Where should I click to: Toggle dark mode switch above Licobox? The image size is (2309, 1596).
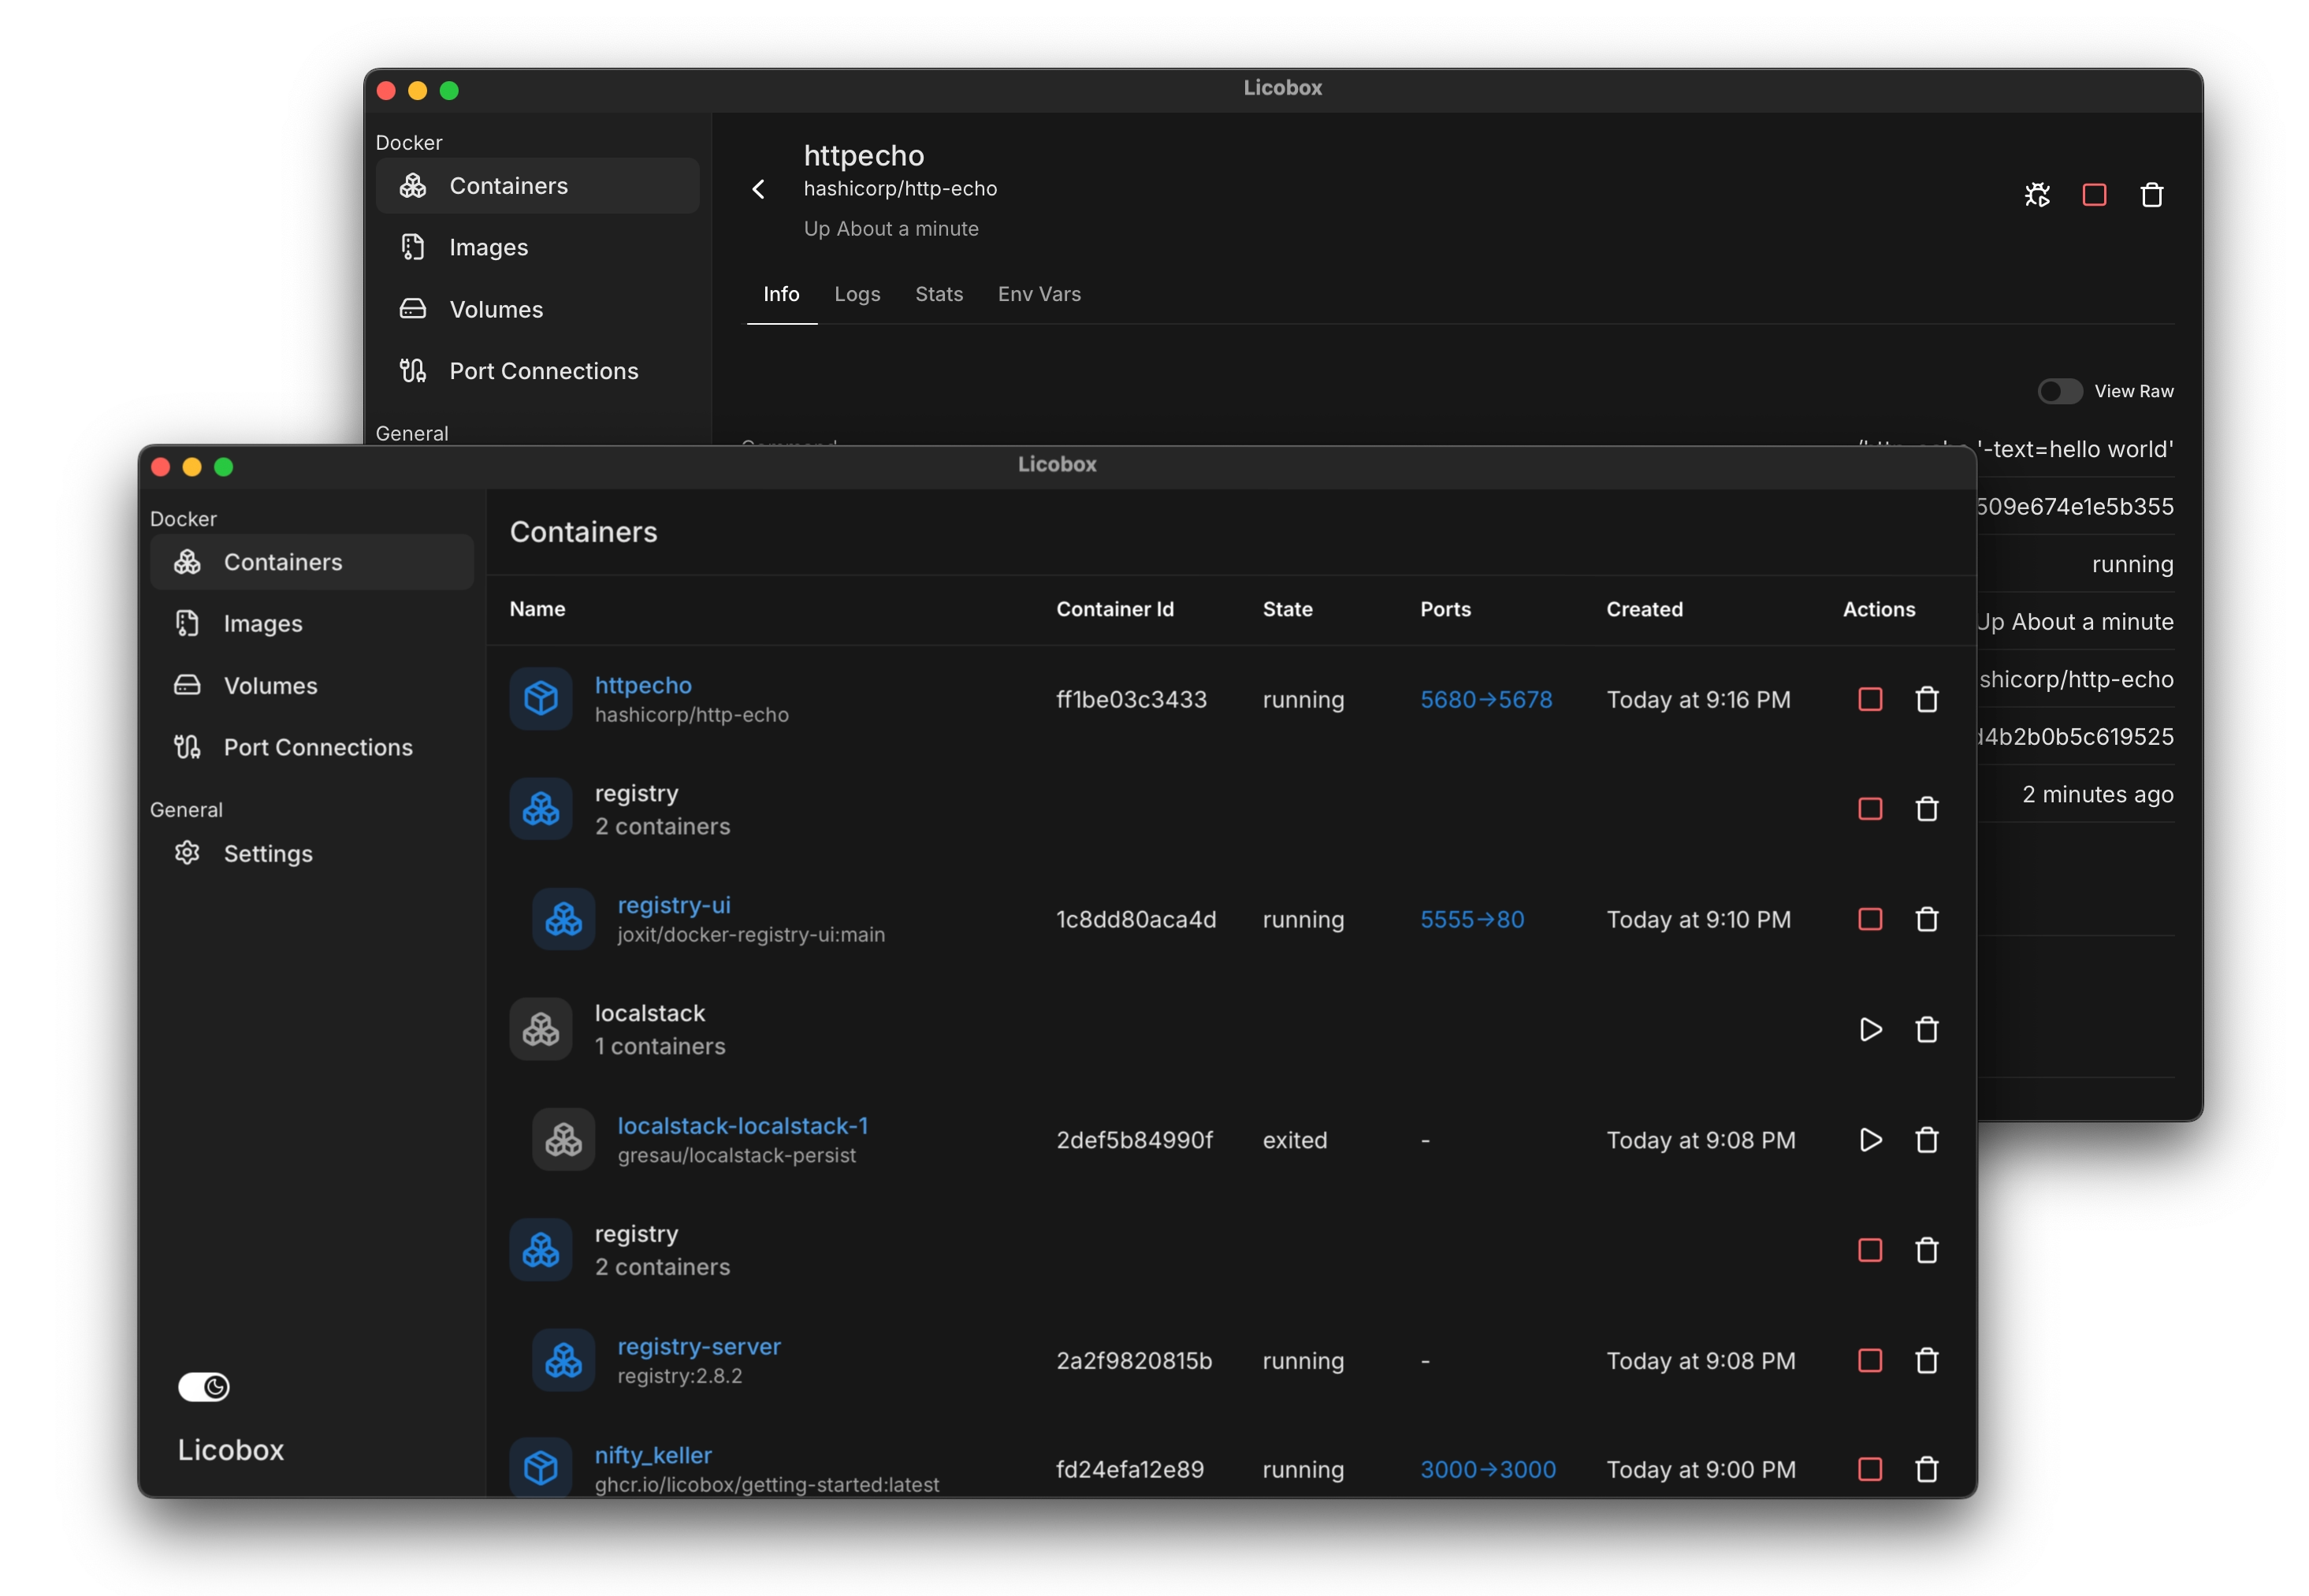[x=204, y=1387]
